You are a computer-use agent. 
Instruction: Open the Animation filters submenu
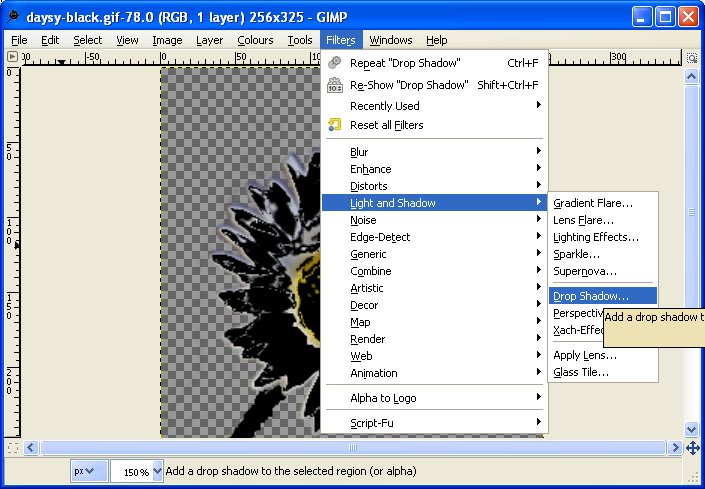(x=434, y=373)
